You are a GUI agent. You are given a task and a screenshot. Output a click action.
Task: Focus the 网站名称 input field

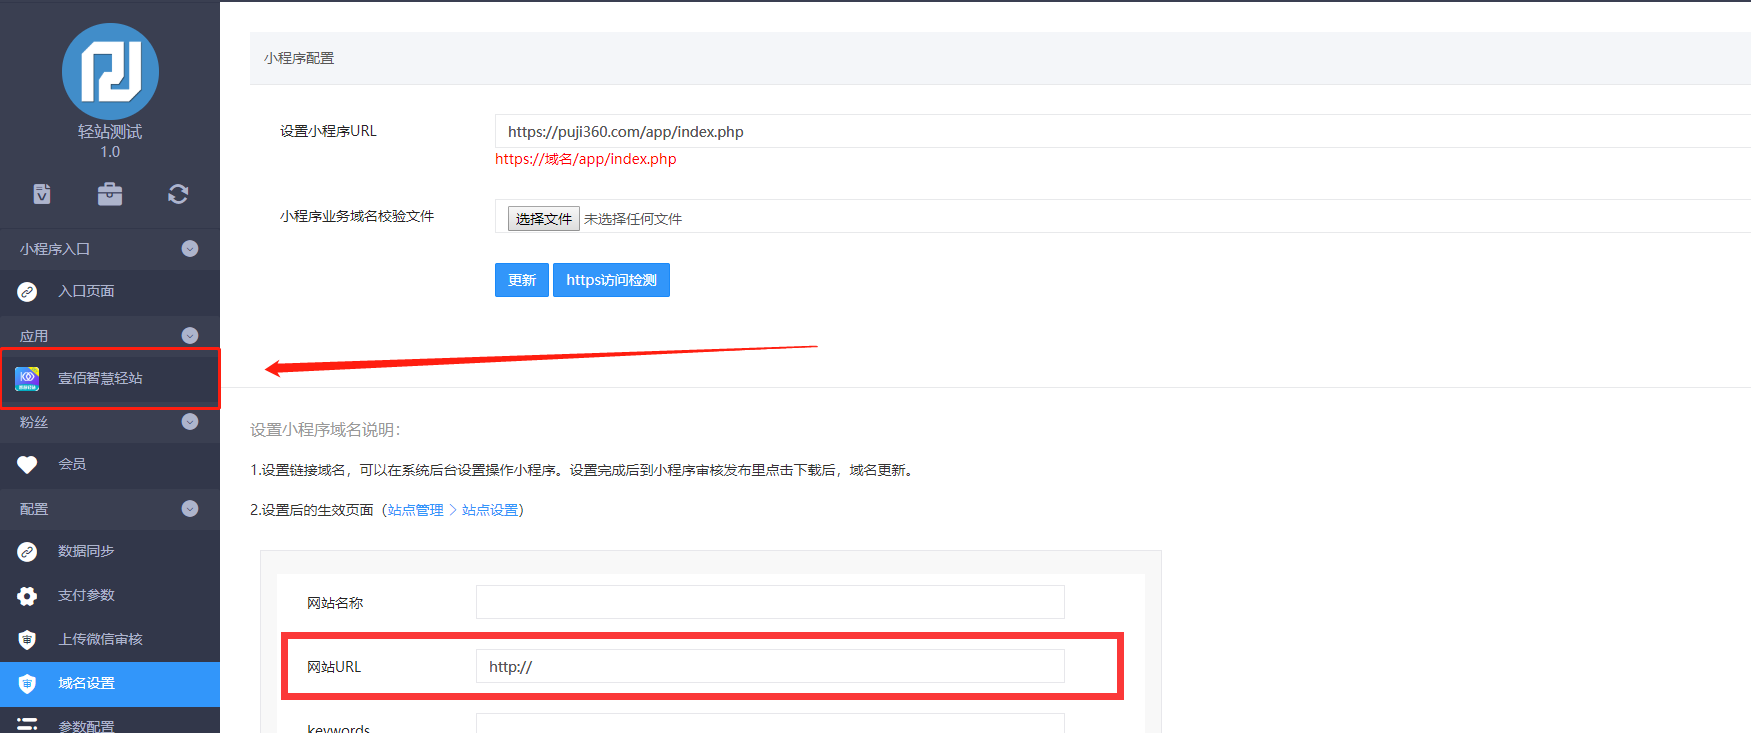coord(770,602)
